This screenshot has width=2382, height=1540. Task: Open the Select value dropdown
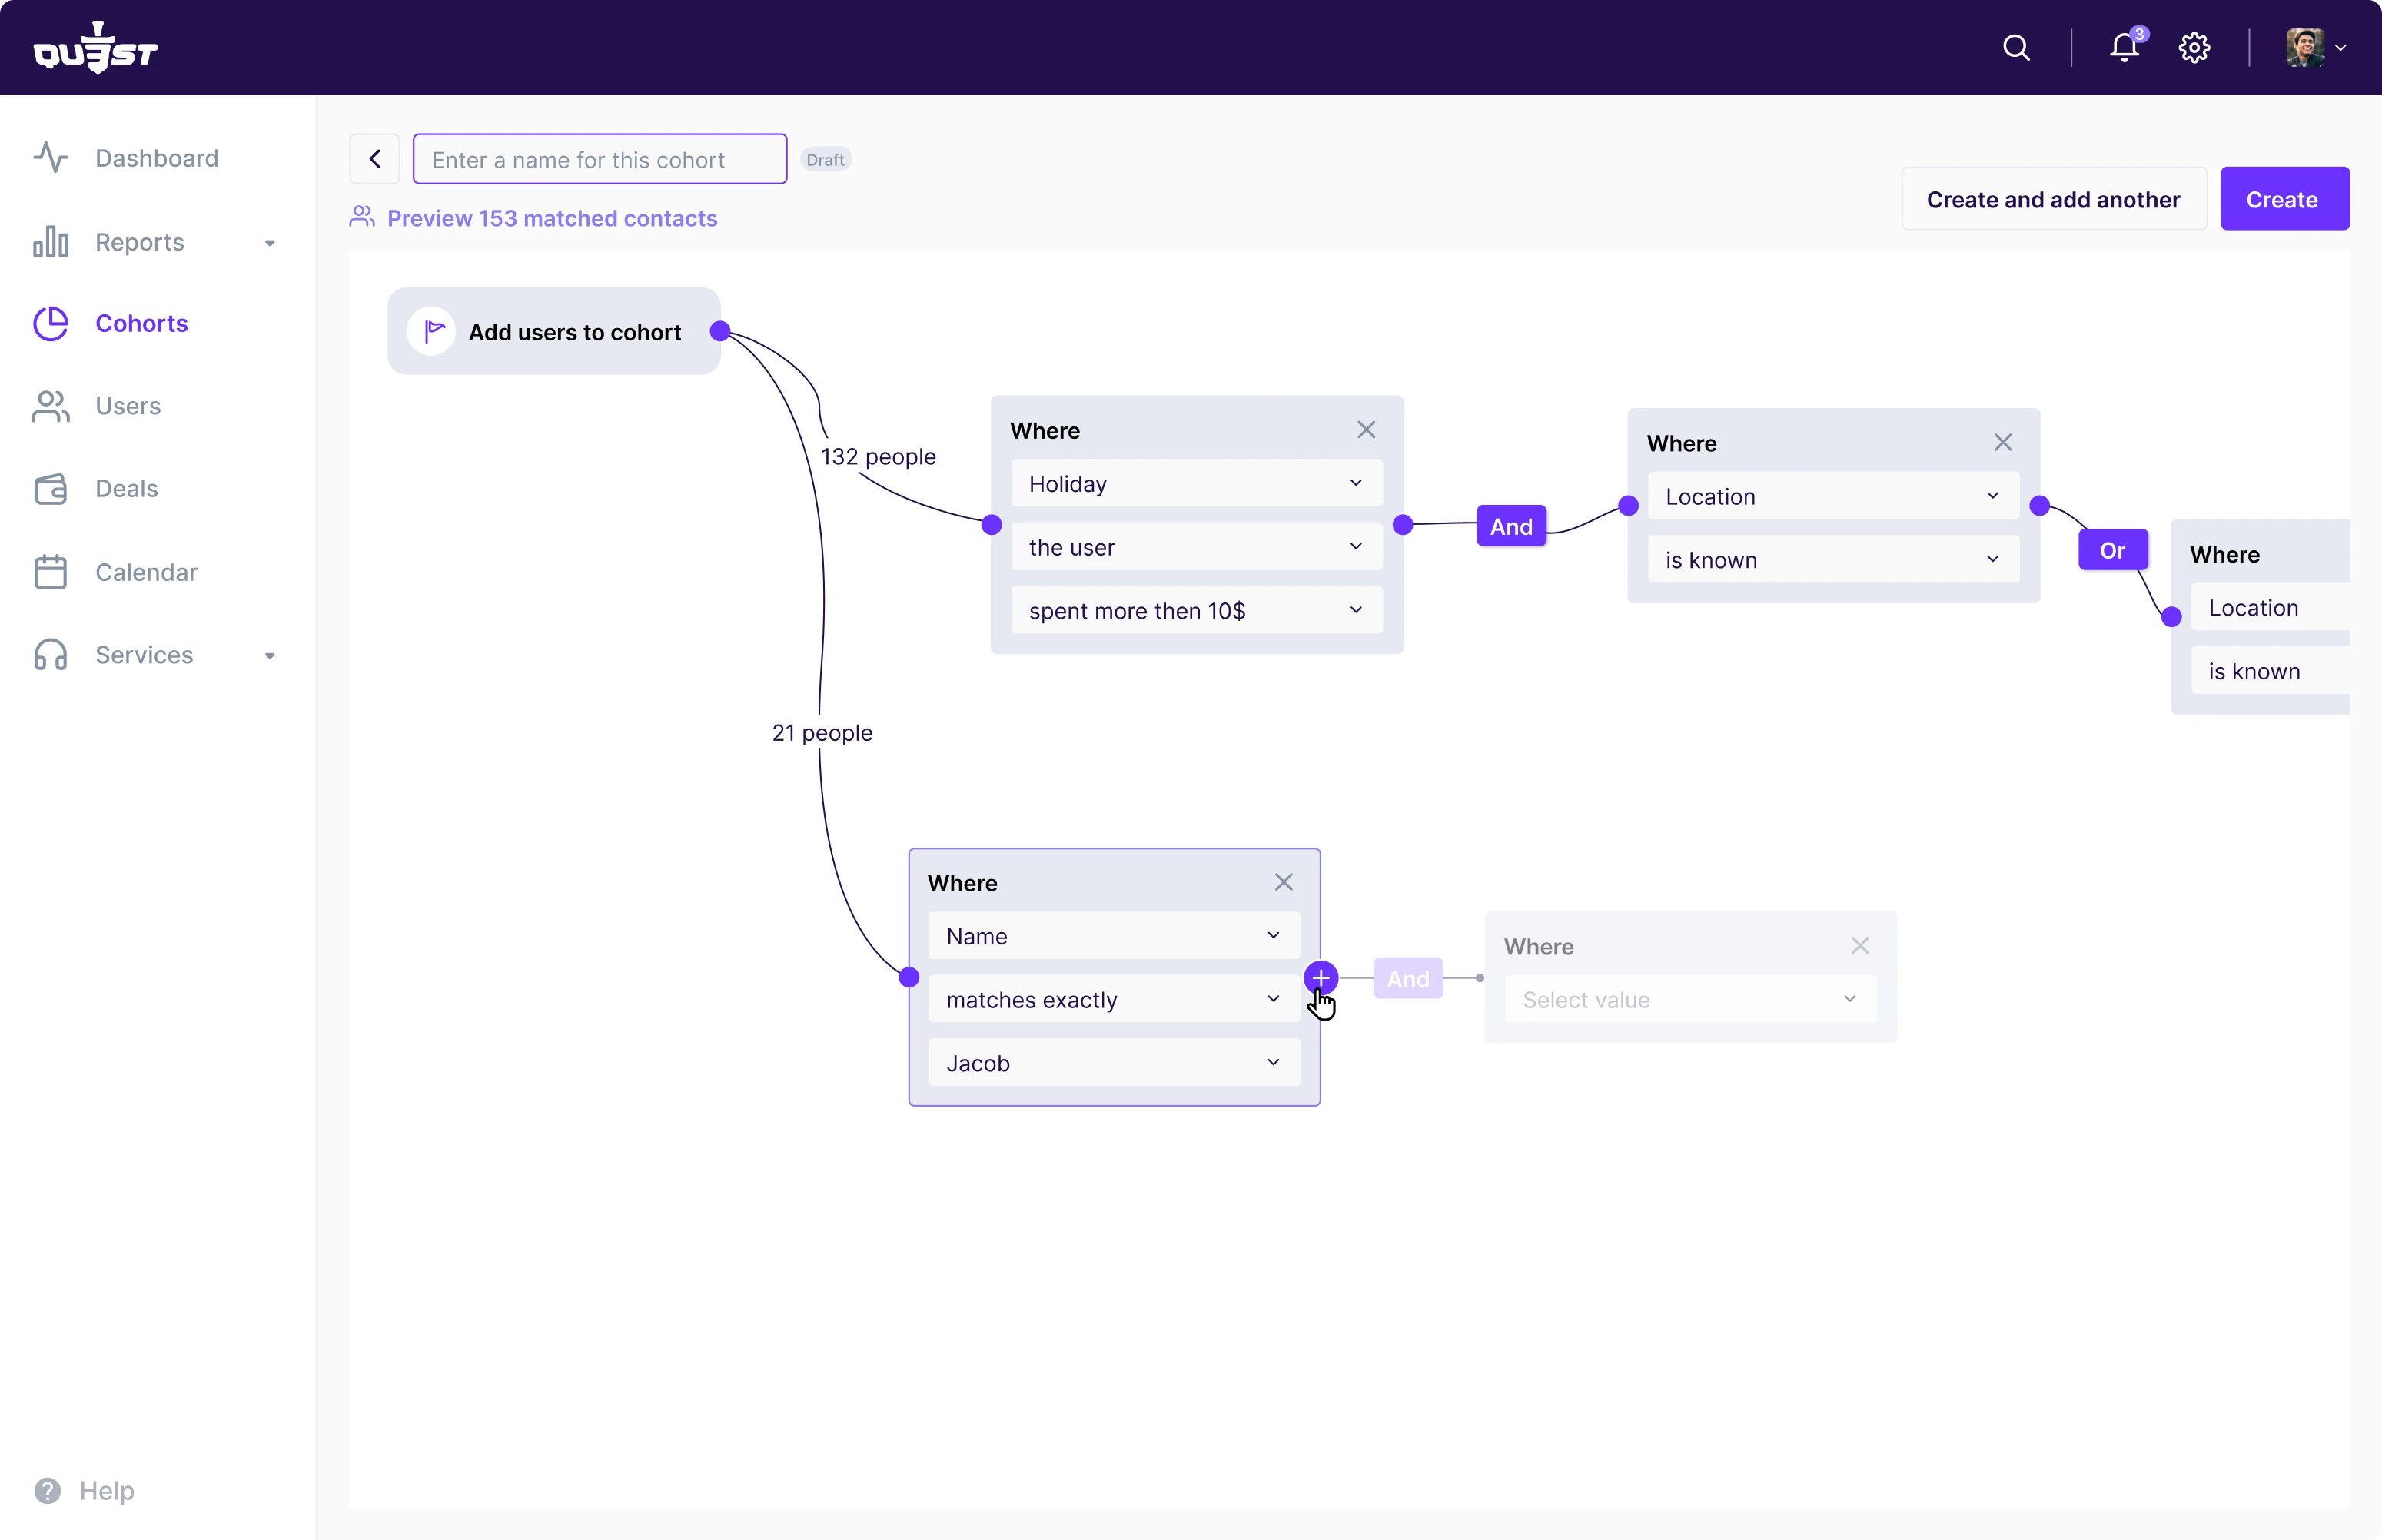click(x=1690, y=1000)
